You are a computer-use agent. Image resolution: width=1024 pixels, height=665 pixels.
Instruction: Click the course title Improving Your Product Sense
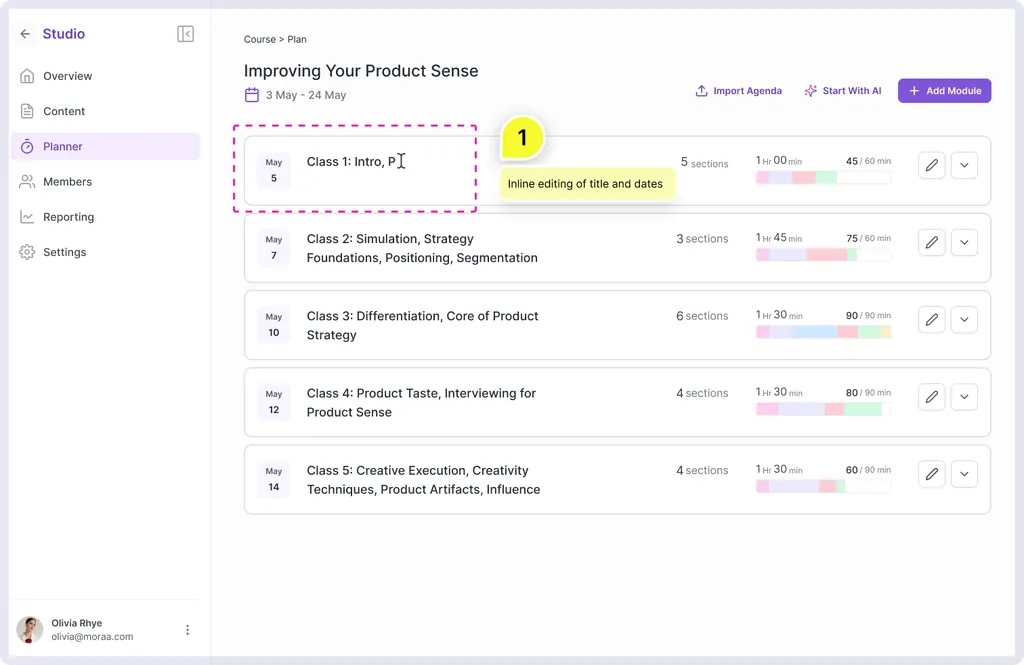pos(361,71)
